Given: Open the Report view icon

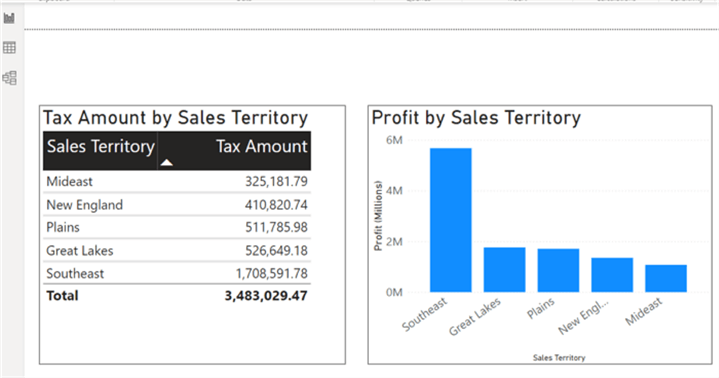Looking at the screenshot, I should point(9,18).
